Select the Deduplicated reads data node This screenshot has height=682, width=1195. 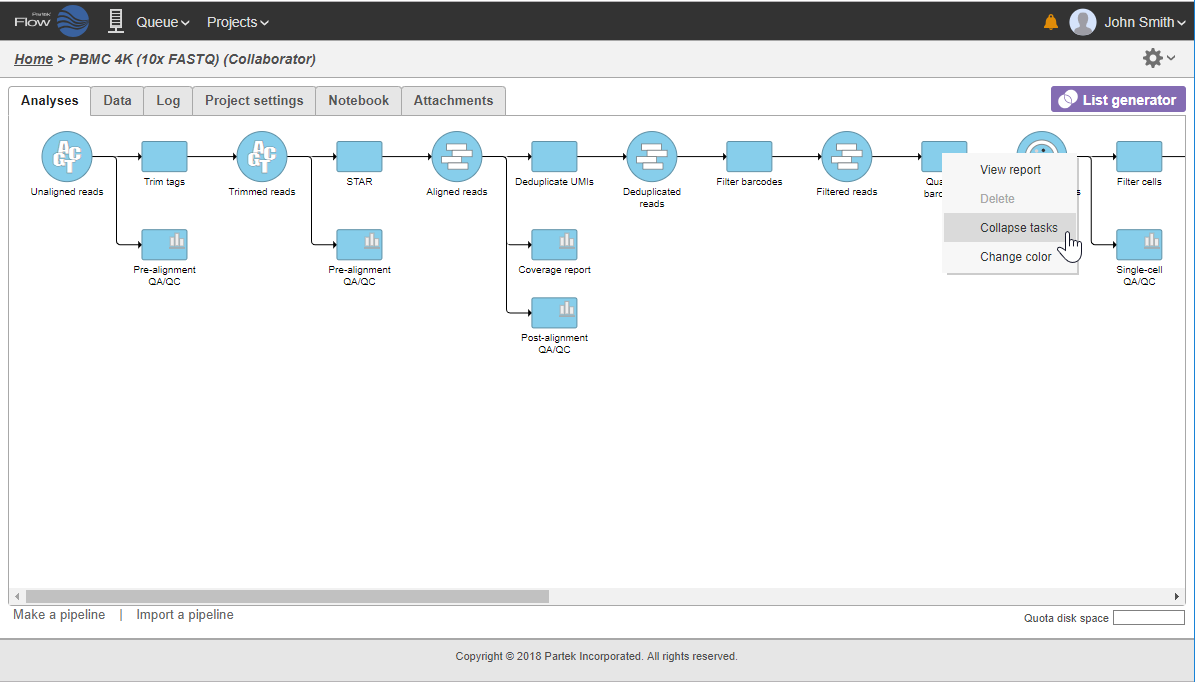pyautogui.click(x=652, y=157)
